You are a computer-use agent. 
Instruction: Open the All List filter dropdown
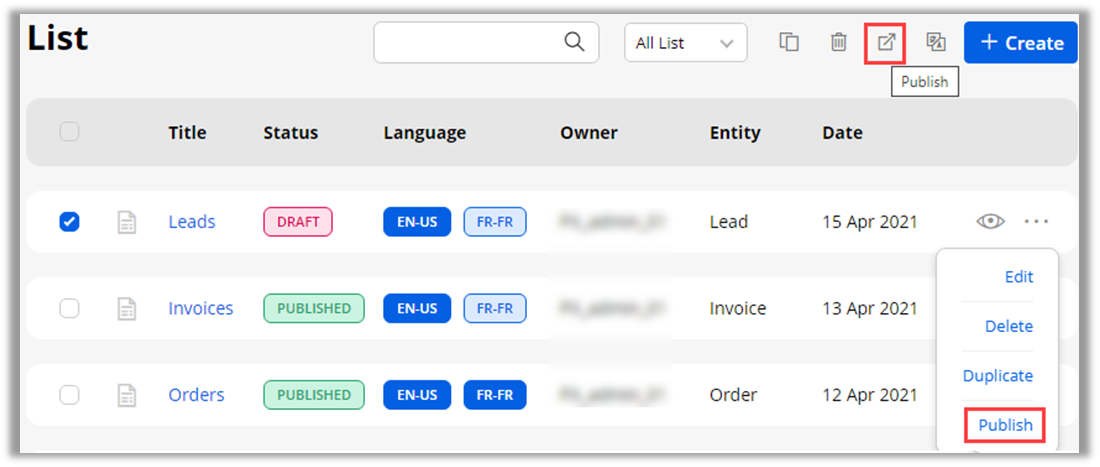685,43
